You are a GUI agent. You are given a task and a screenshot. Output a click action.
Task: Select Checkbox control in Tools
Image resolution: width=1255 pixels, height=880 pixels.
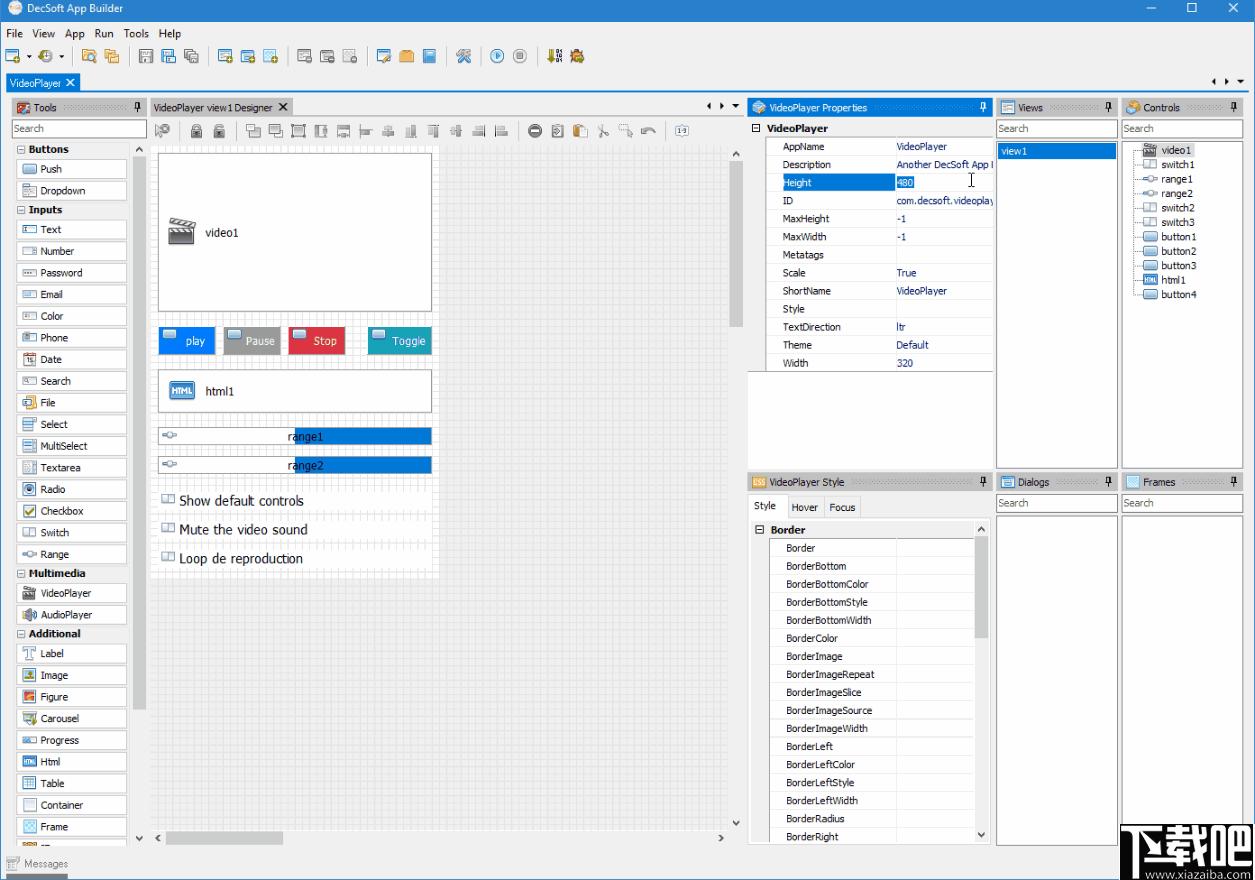71,511
